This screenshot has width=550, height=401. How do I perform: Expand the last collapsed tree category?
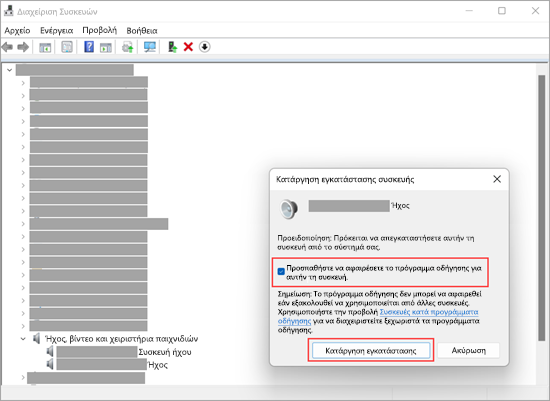click(x=23, y=377)
